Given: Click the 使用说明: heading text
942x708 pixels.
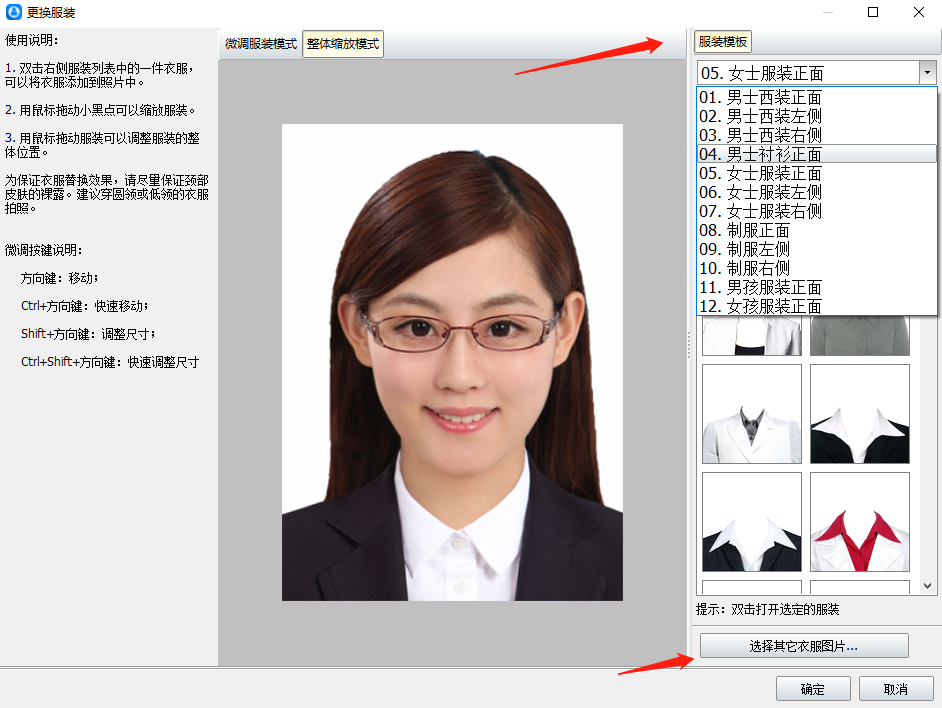Looking at the screenshot, I should click(32, 40).
